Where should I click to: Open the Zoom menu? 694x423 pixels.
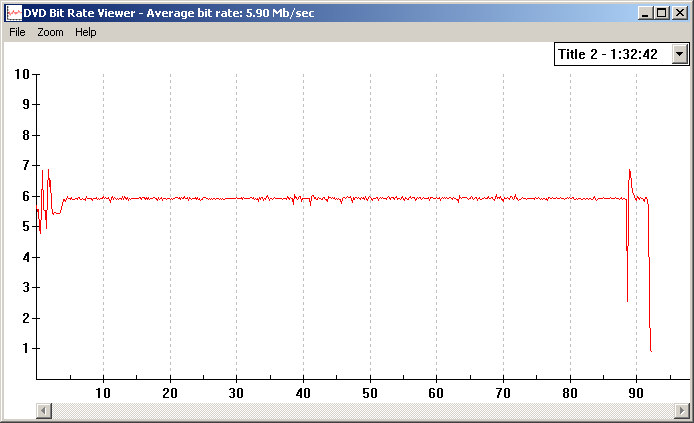pyautogui.click(x=50, y=32)
